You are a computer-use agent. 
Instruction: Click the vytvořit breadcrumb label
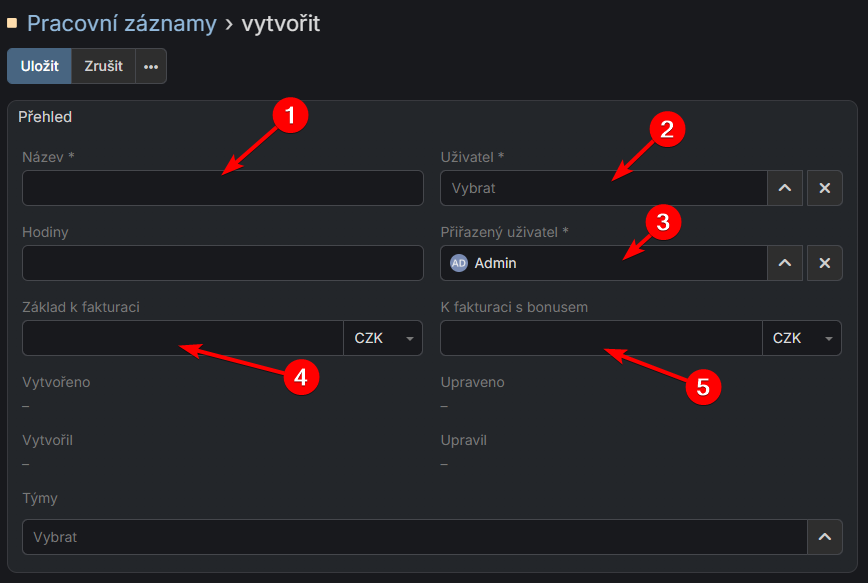click(279, 23)
